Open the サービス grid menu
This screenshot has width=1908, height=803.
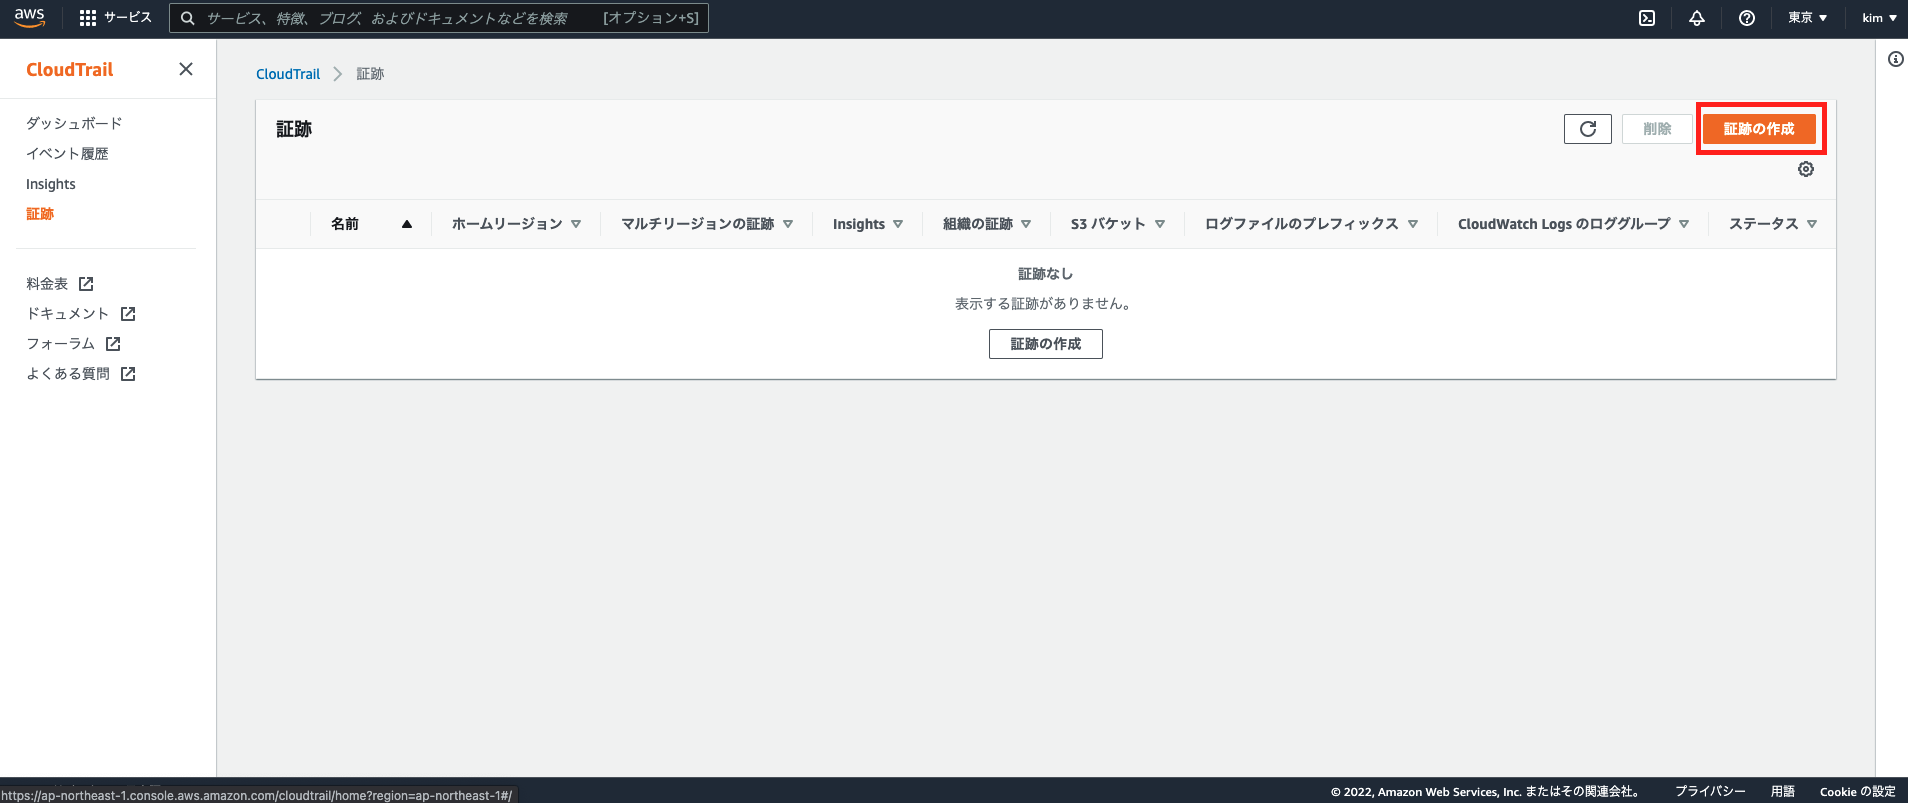pyautogui.click(x=115, y=18)
